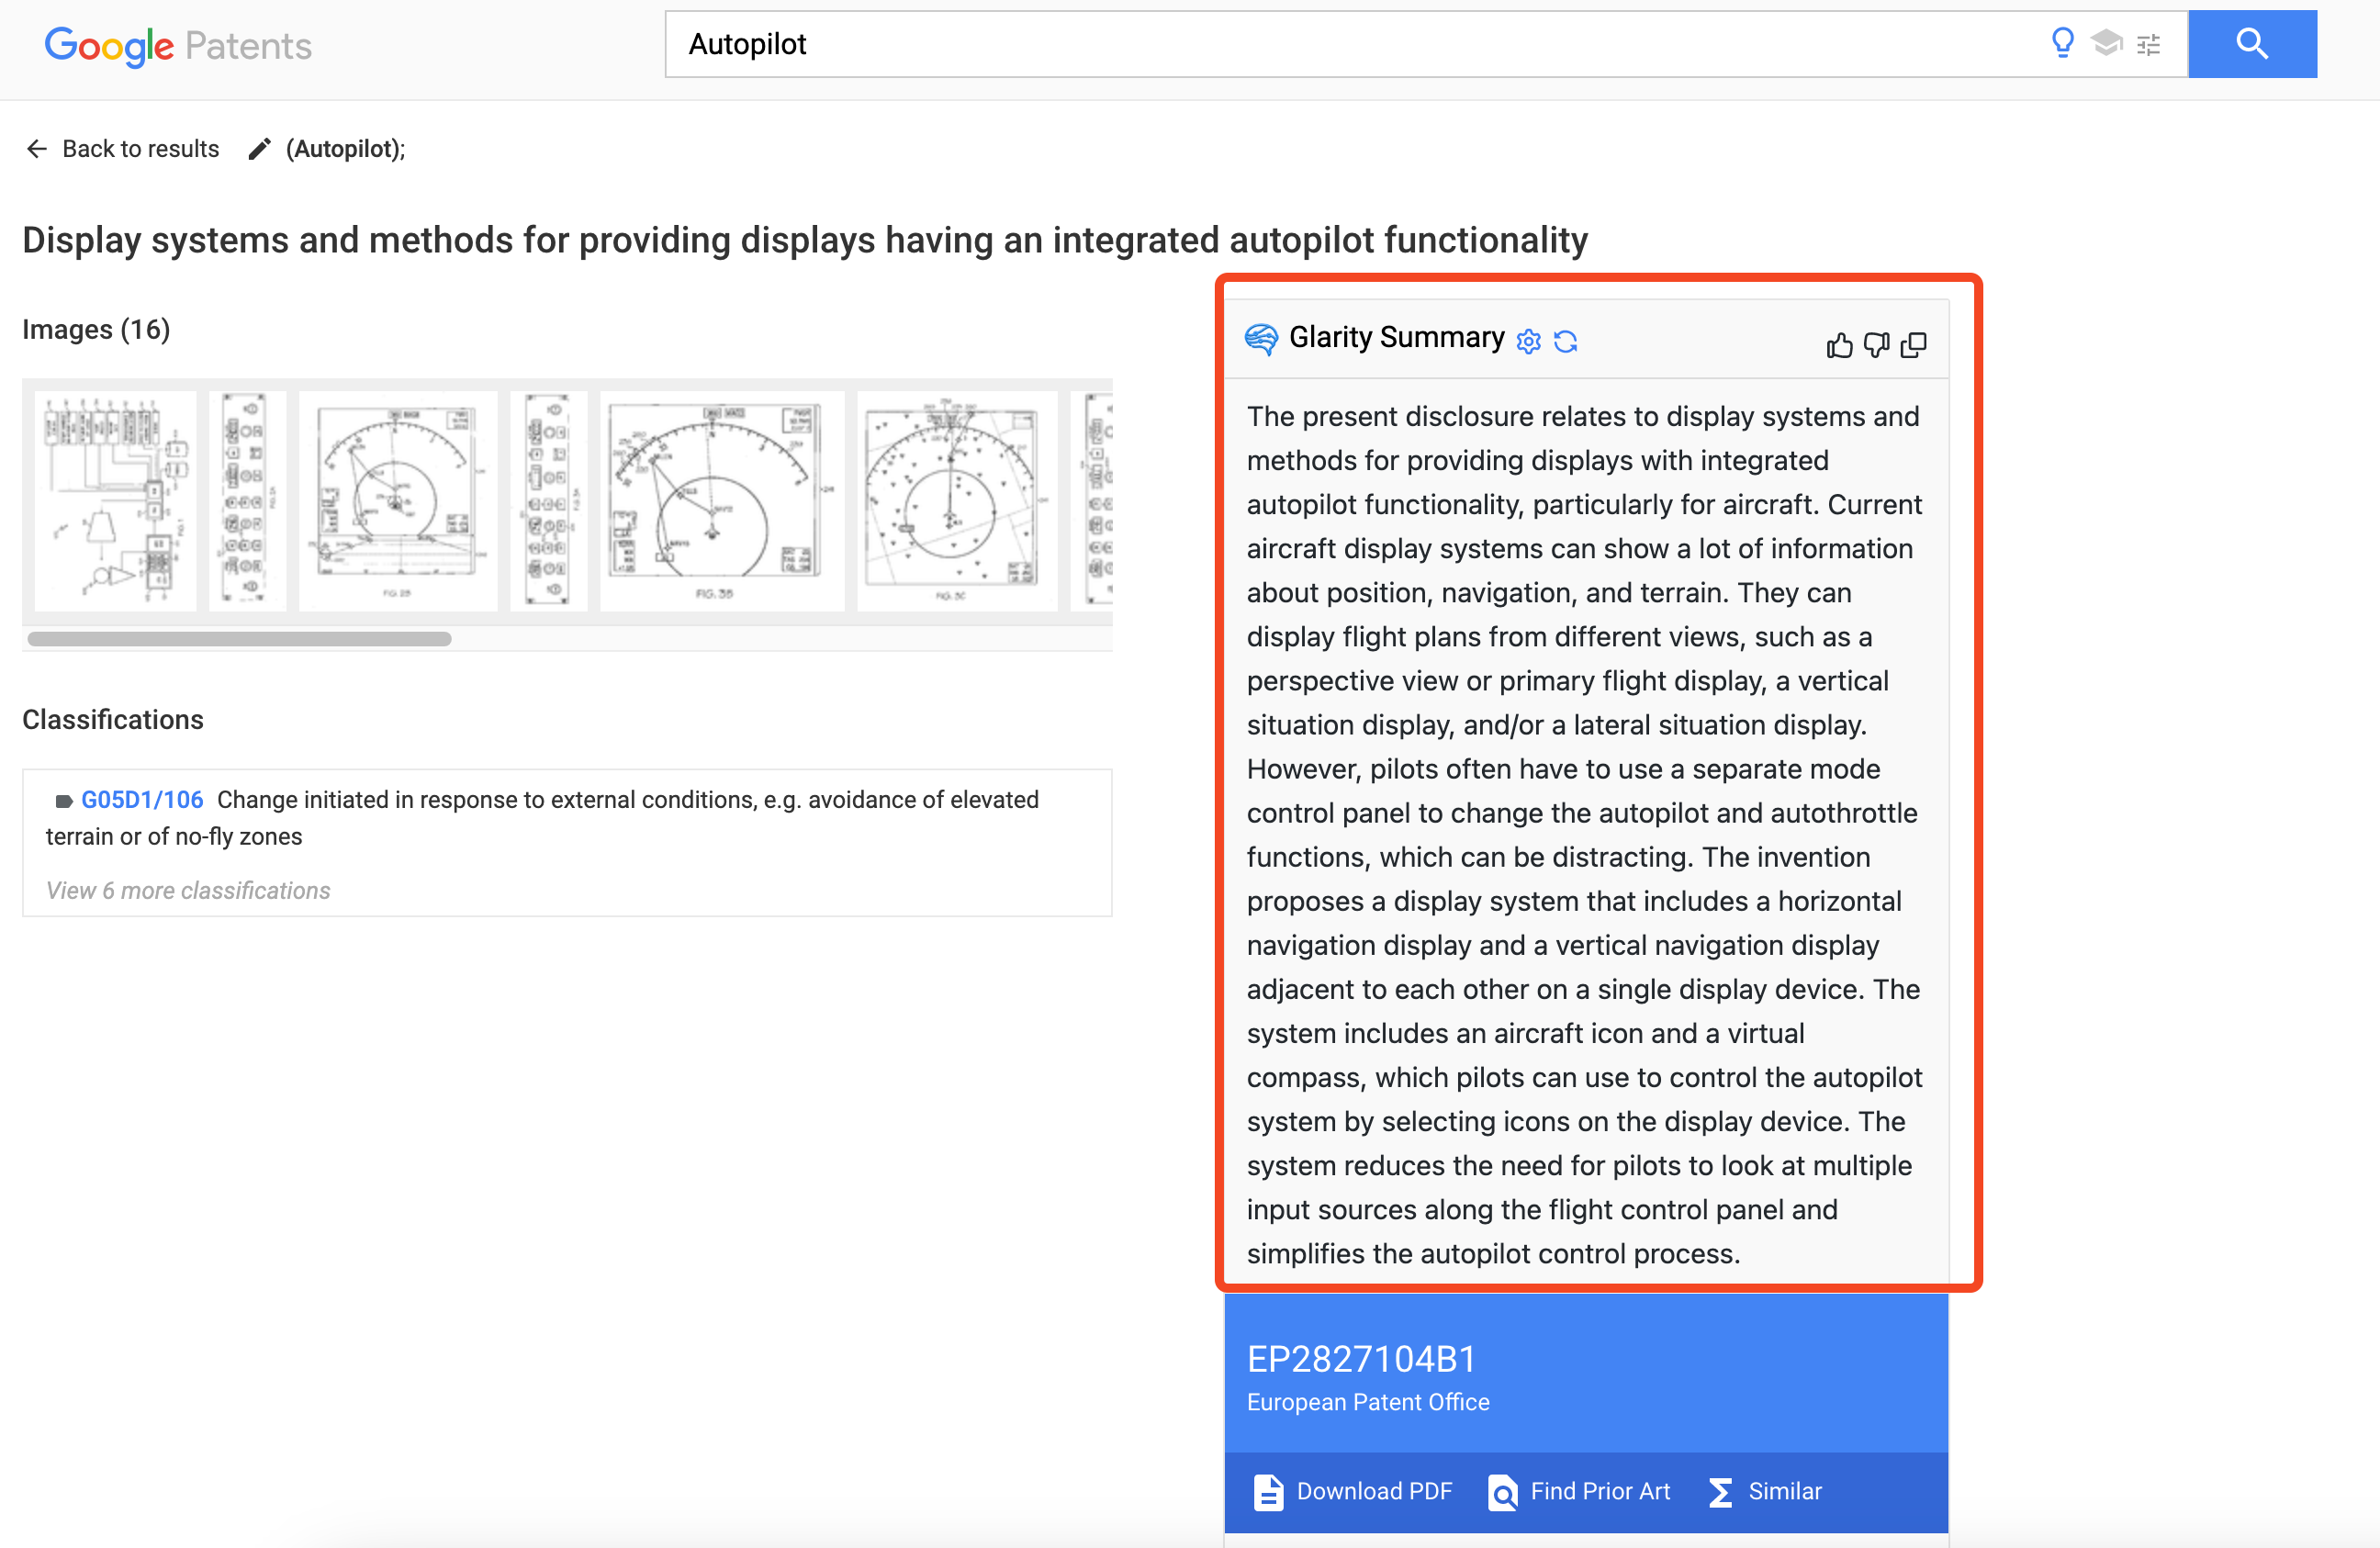The width and height of the screenshot is (2380, 1548).
Task: Open Google Scholar search option
Action: (2106, 44)
